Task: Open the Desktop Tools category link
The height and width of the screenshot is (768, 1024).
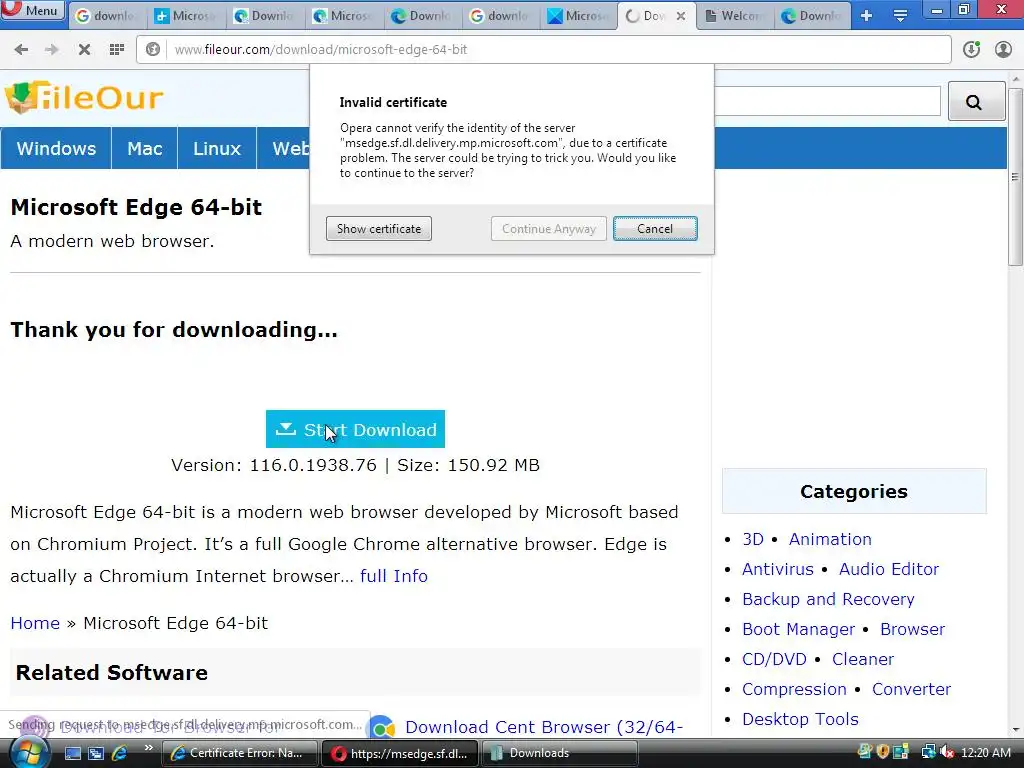Action: click(800, 720)
